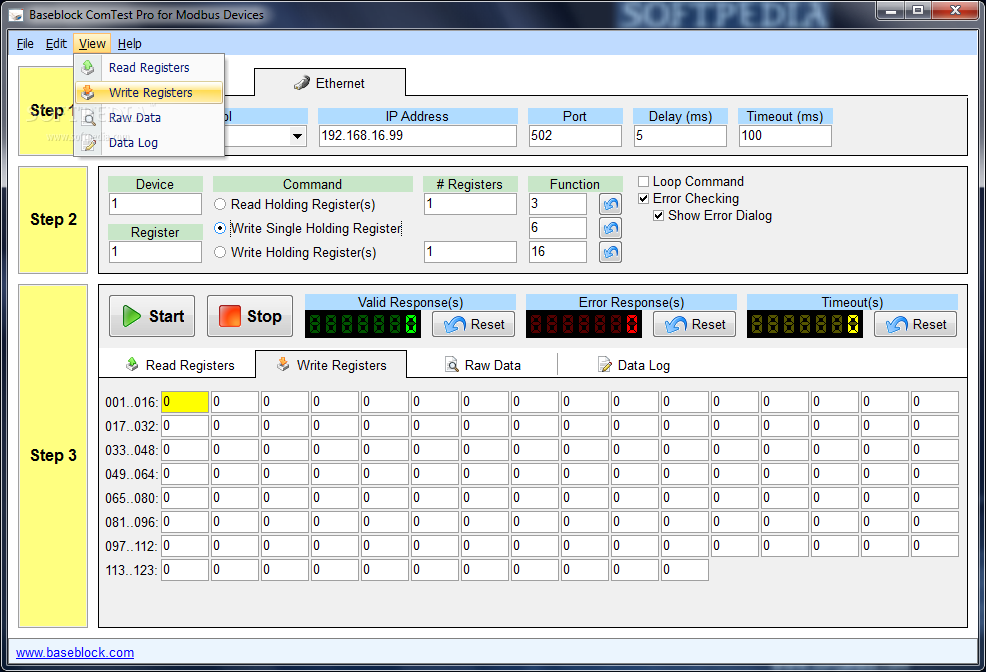The height and width of the screenshot is (672, 986).
Task: Open www.baseblock.com link
Action: [75, 653]
